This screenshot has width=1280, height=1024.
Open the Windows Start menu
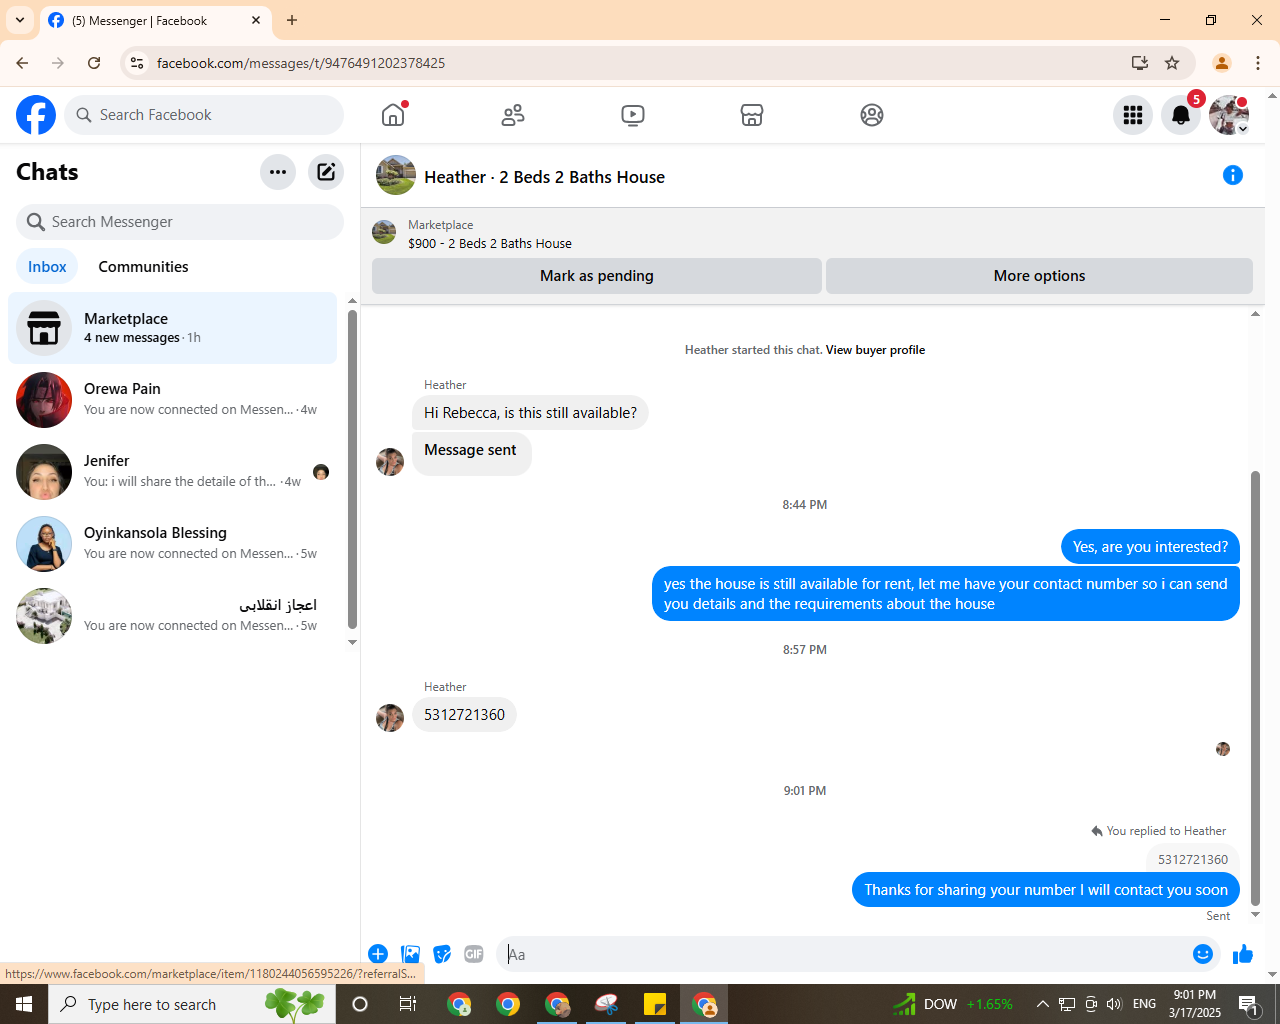point(24,1004)
